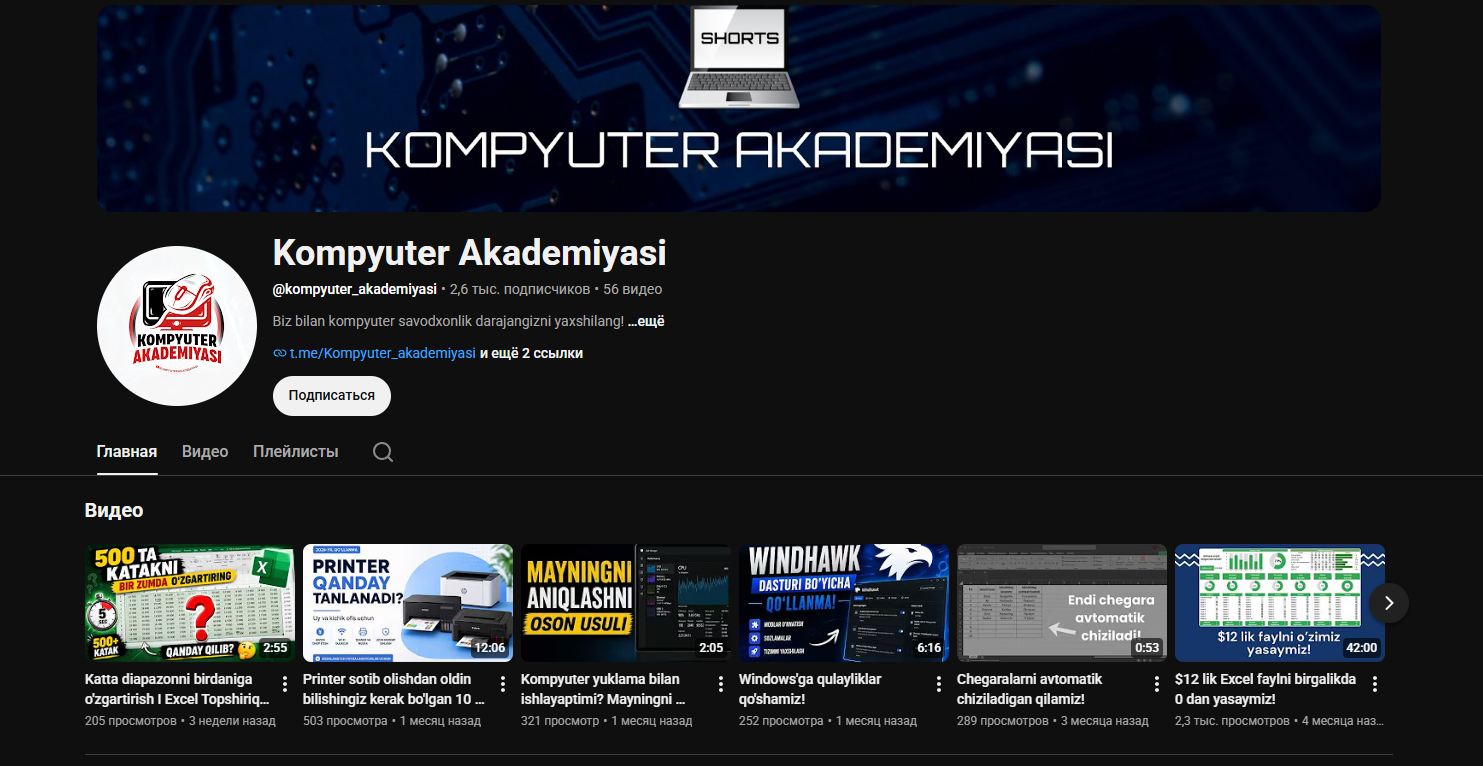Play the 'Printer qanday tanlanadi?' thumbnail

(x=408, y=603)
